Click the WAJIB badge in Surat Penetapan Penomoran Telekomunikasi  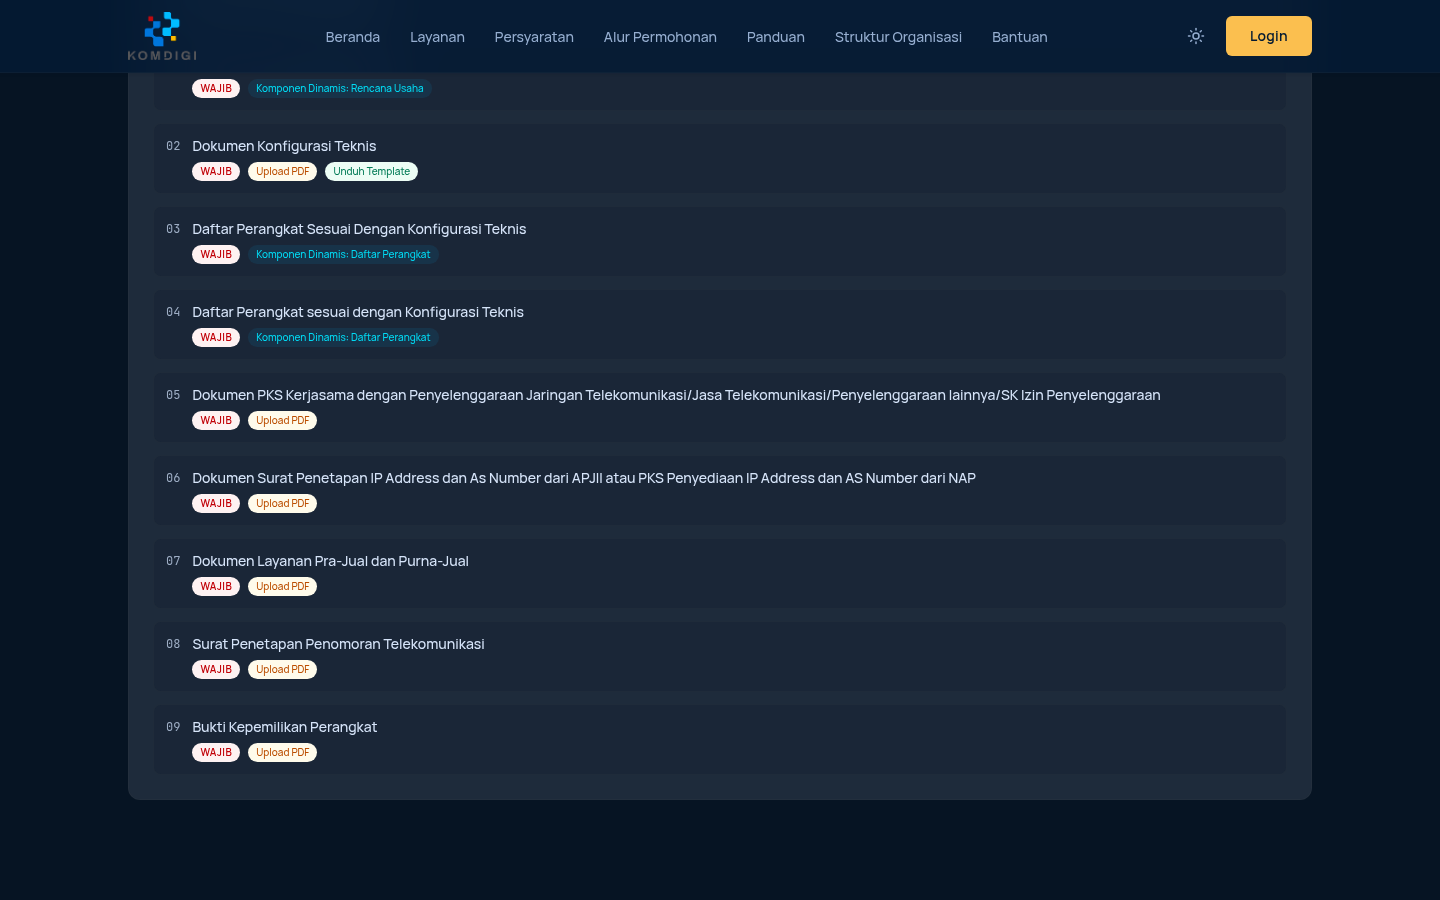click(216, 670)
